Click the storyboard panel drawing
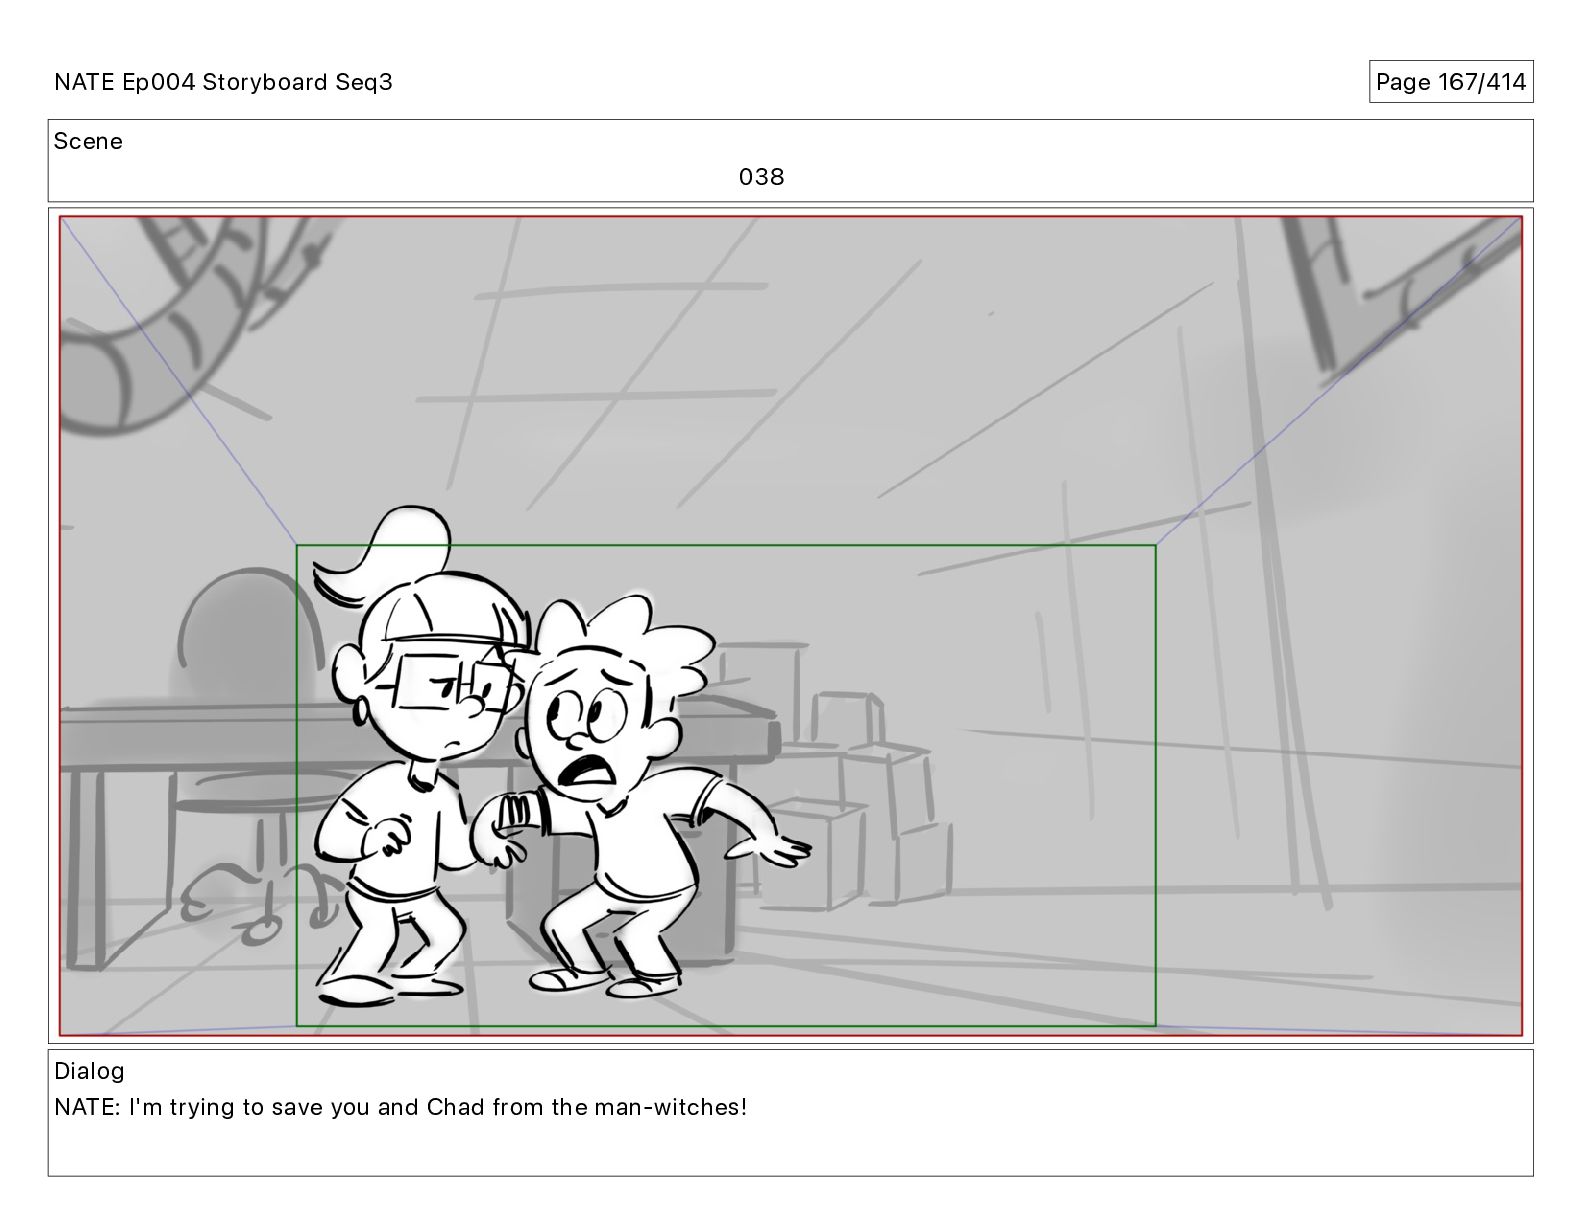The image size is (1584, 1224). pyautogui.click(x=791, y=626)
